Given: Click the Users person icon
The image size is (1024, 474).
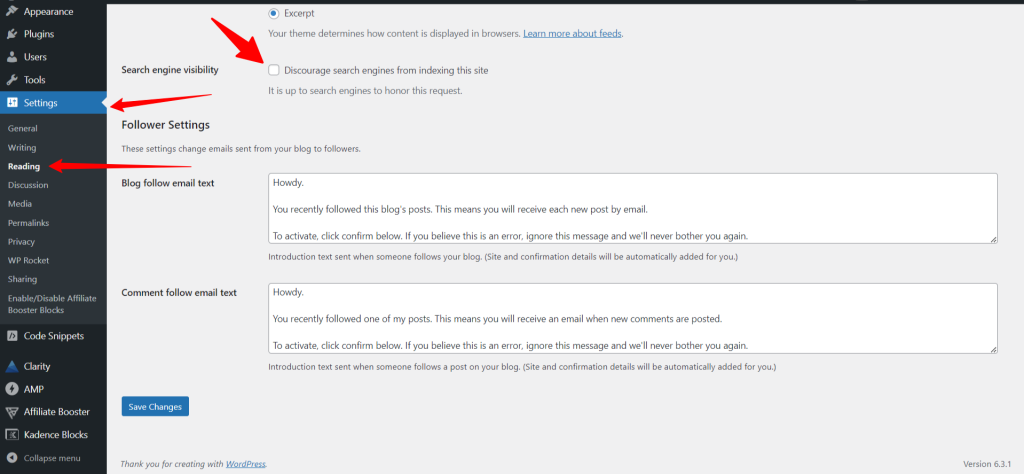Looking at the screenshot, I should (12, 57).
